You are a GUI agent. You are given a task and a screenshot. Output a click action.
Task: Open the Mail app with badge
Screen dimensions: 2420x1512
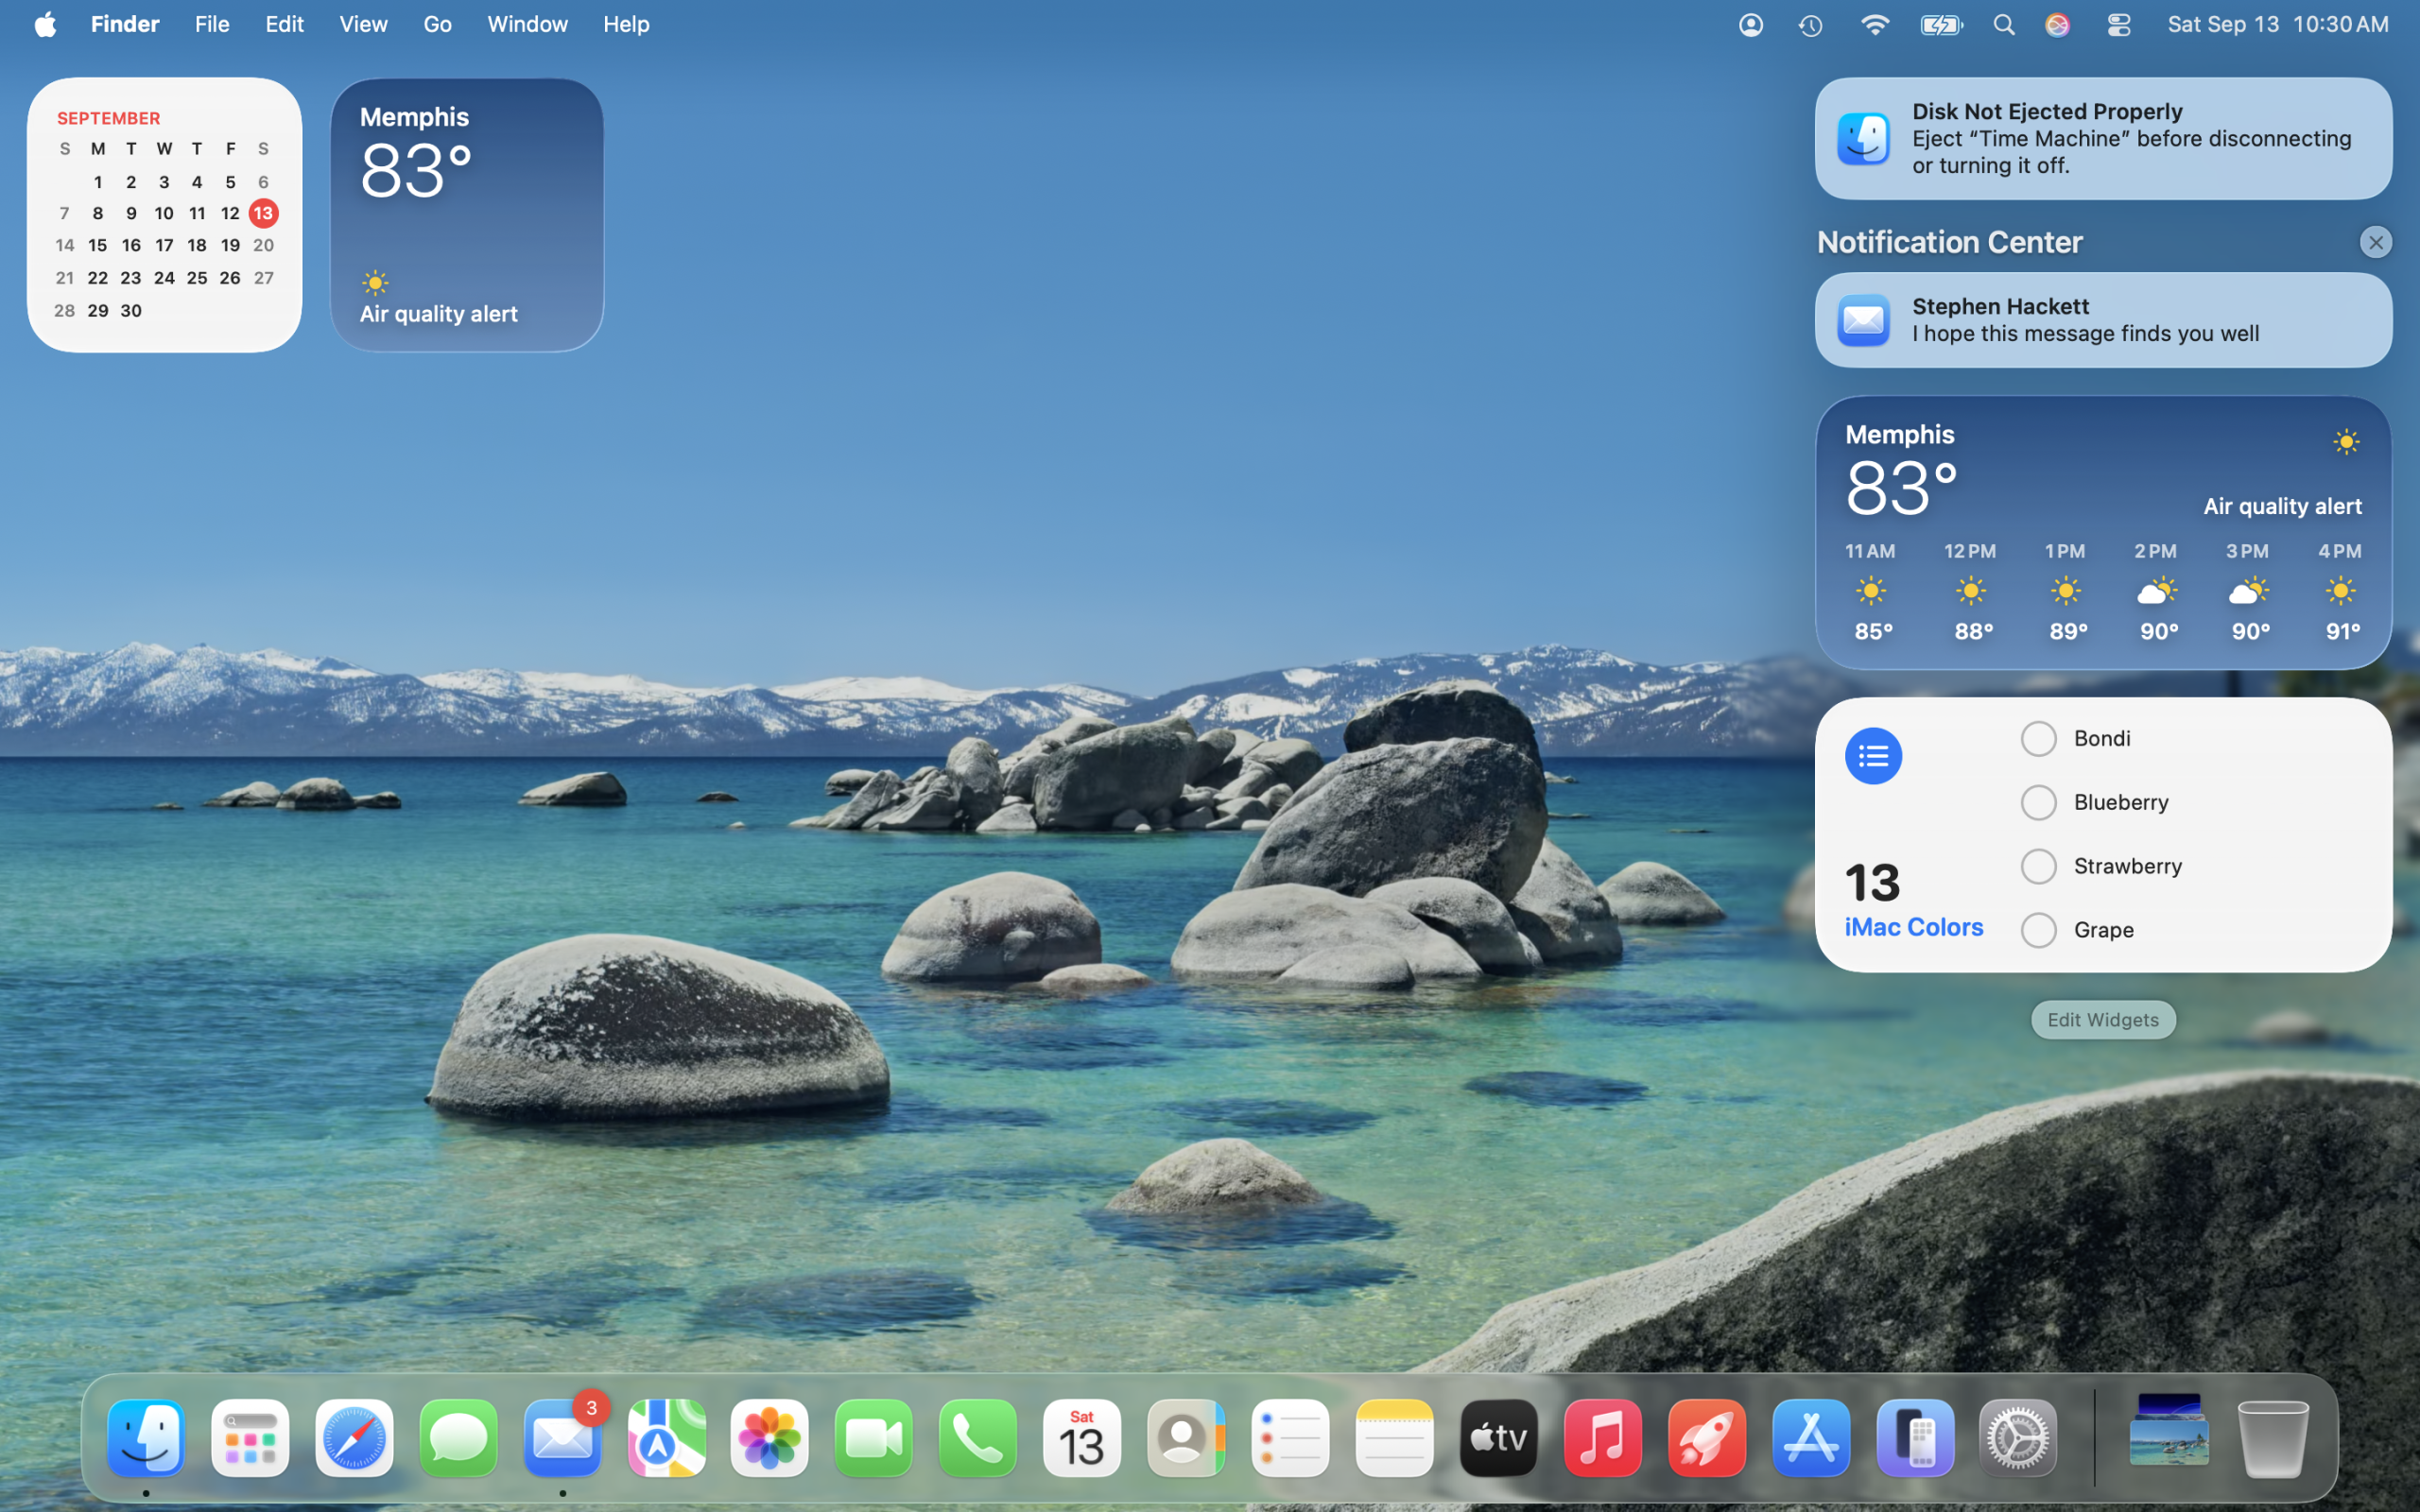point(562,1438)
